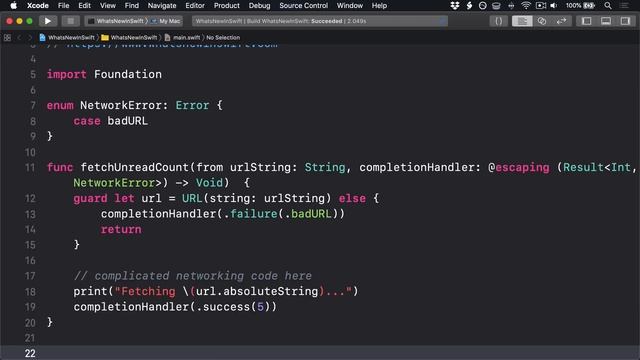Open the lightning bolt menu bar icon

tap(469, 5)
